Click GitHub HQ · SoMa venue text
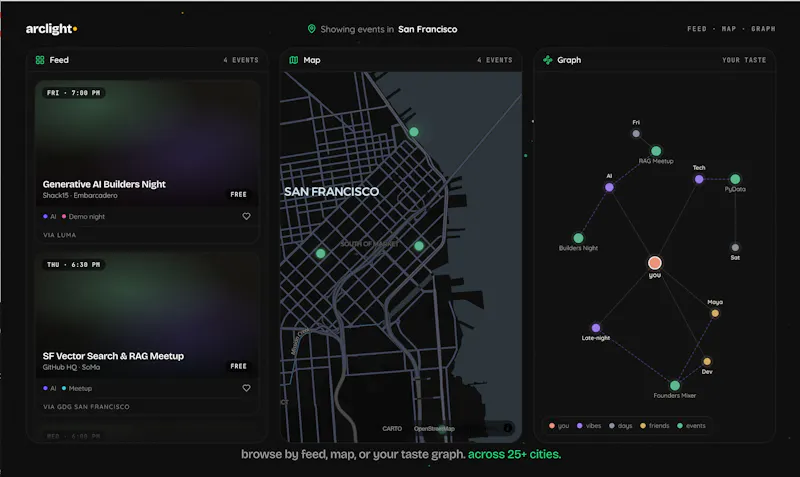800x477 pixels. click(71, 367)
